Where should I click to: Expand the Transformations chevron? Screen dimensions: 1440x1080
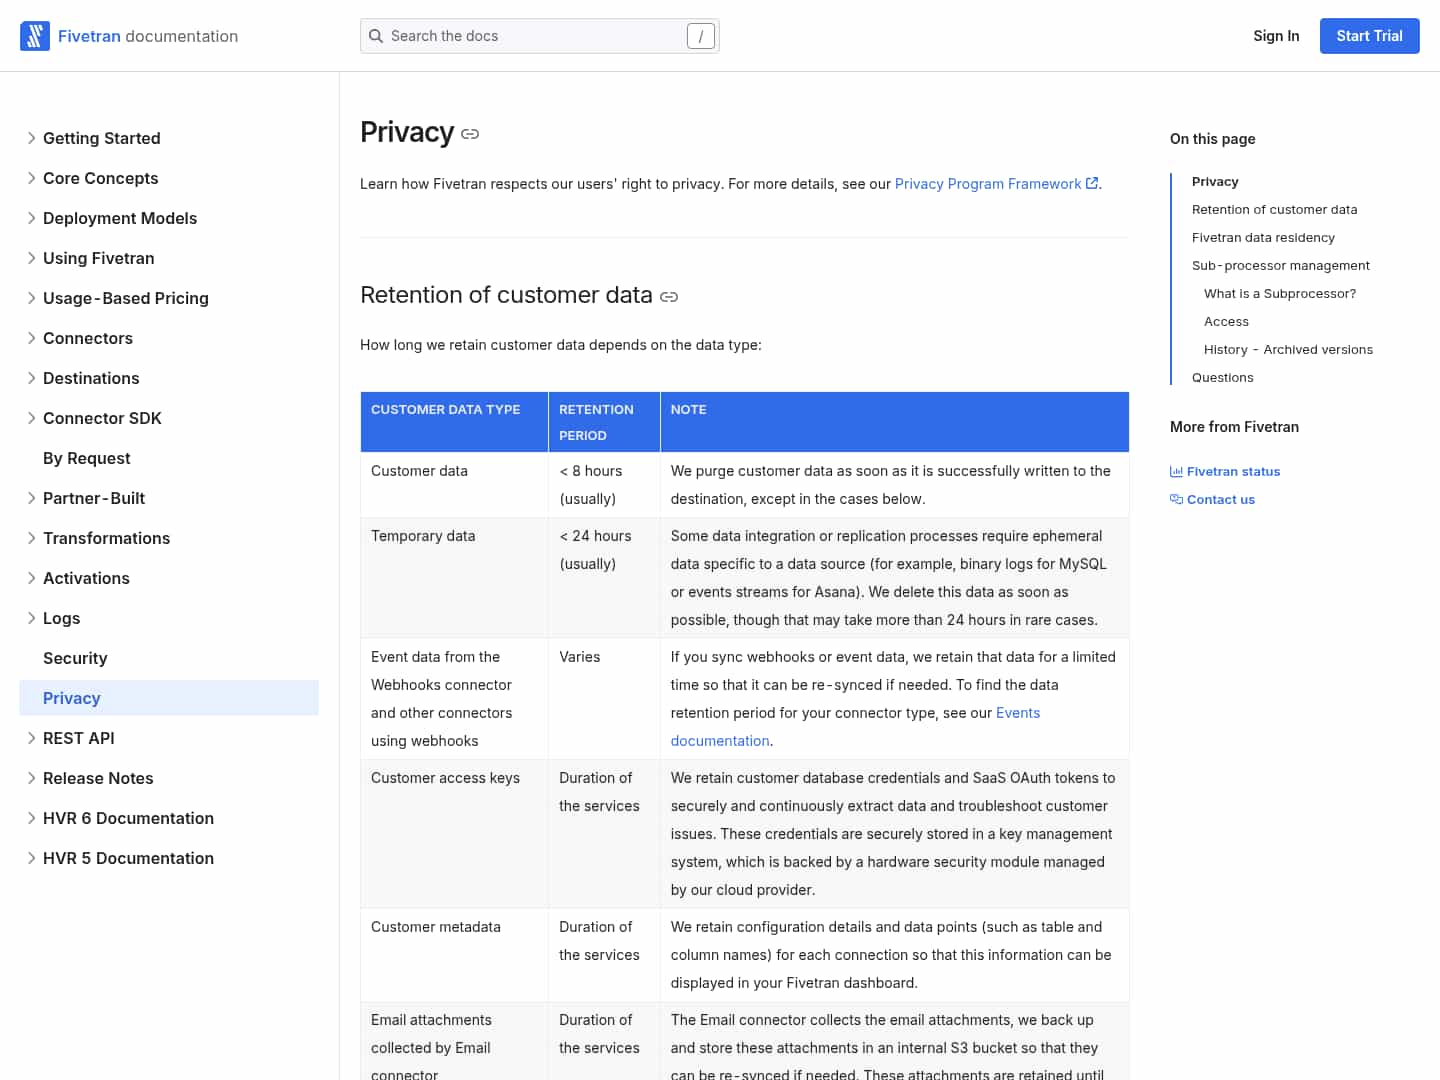click(31, 538)
